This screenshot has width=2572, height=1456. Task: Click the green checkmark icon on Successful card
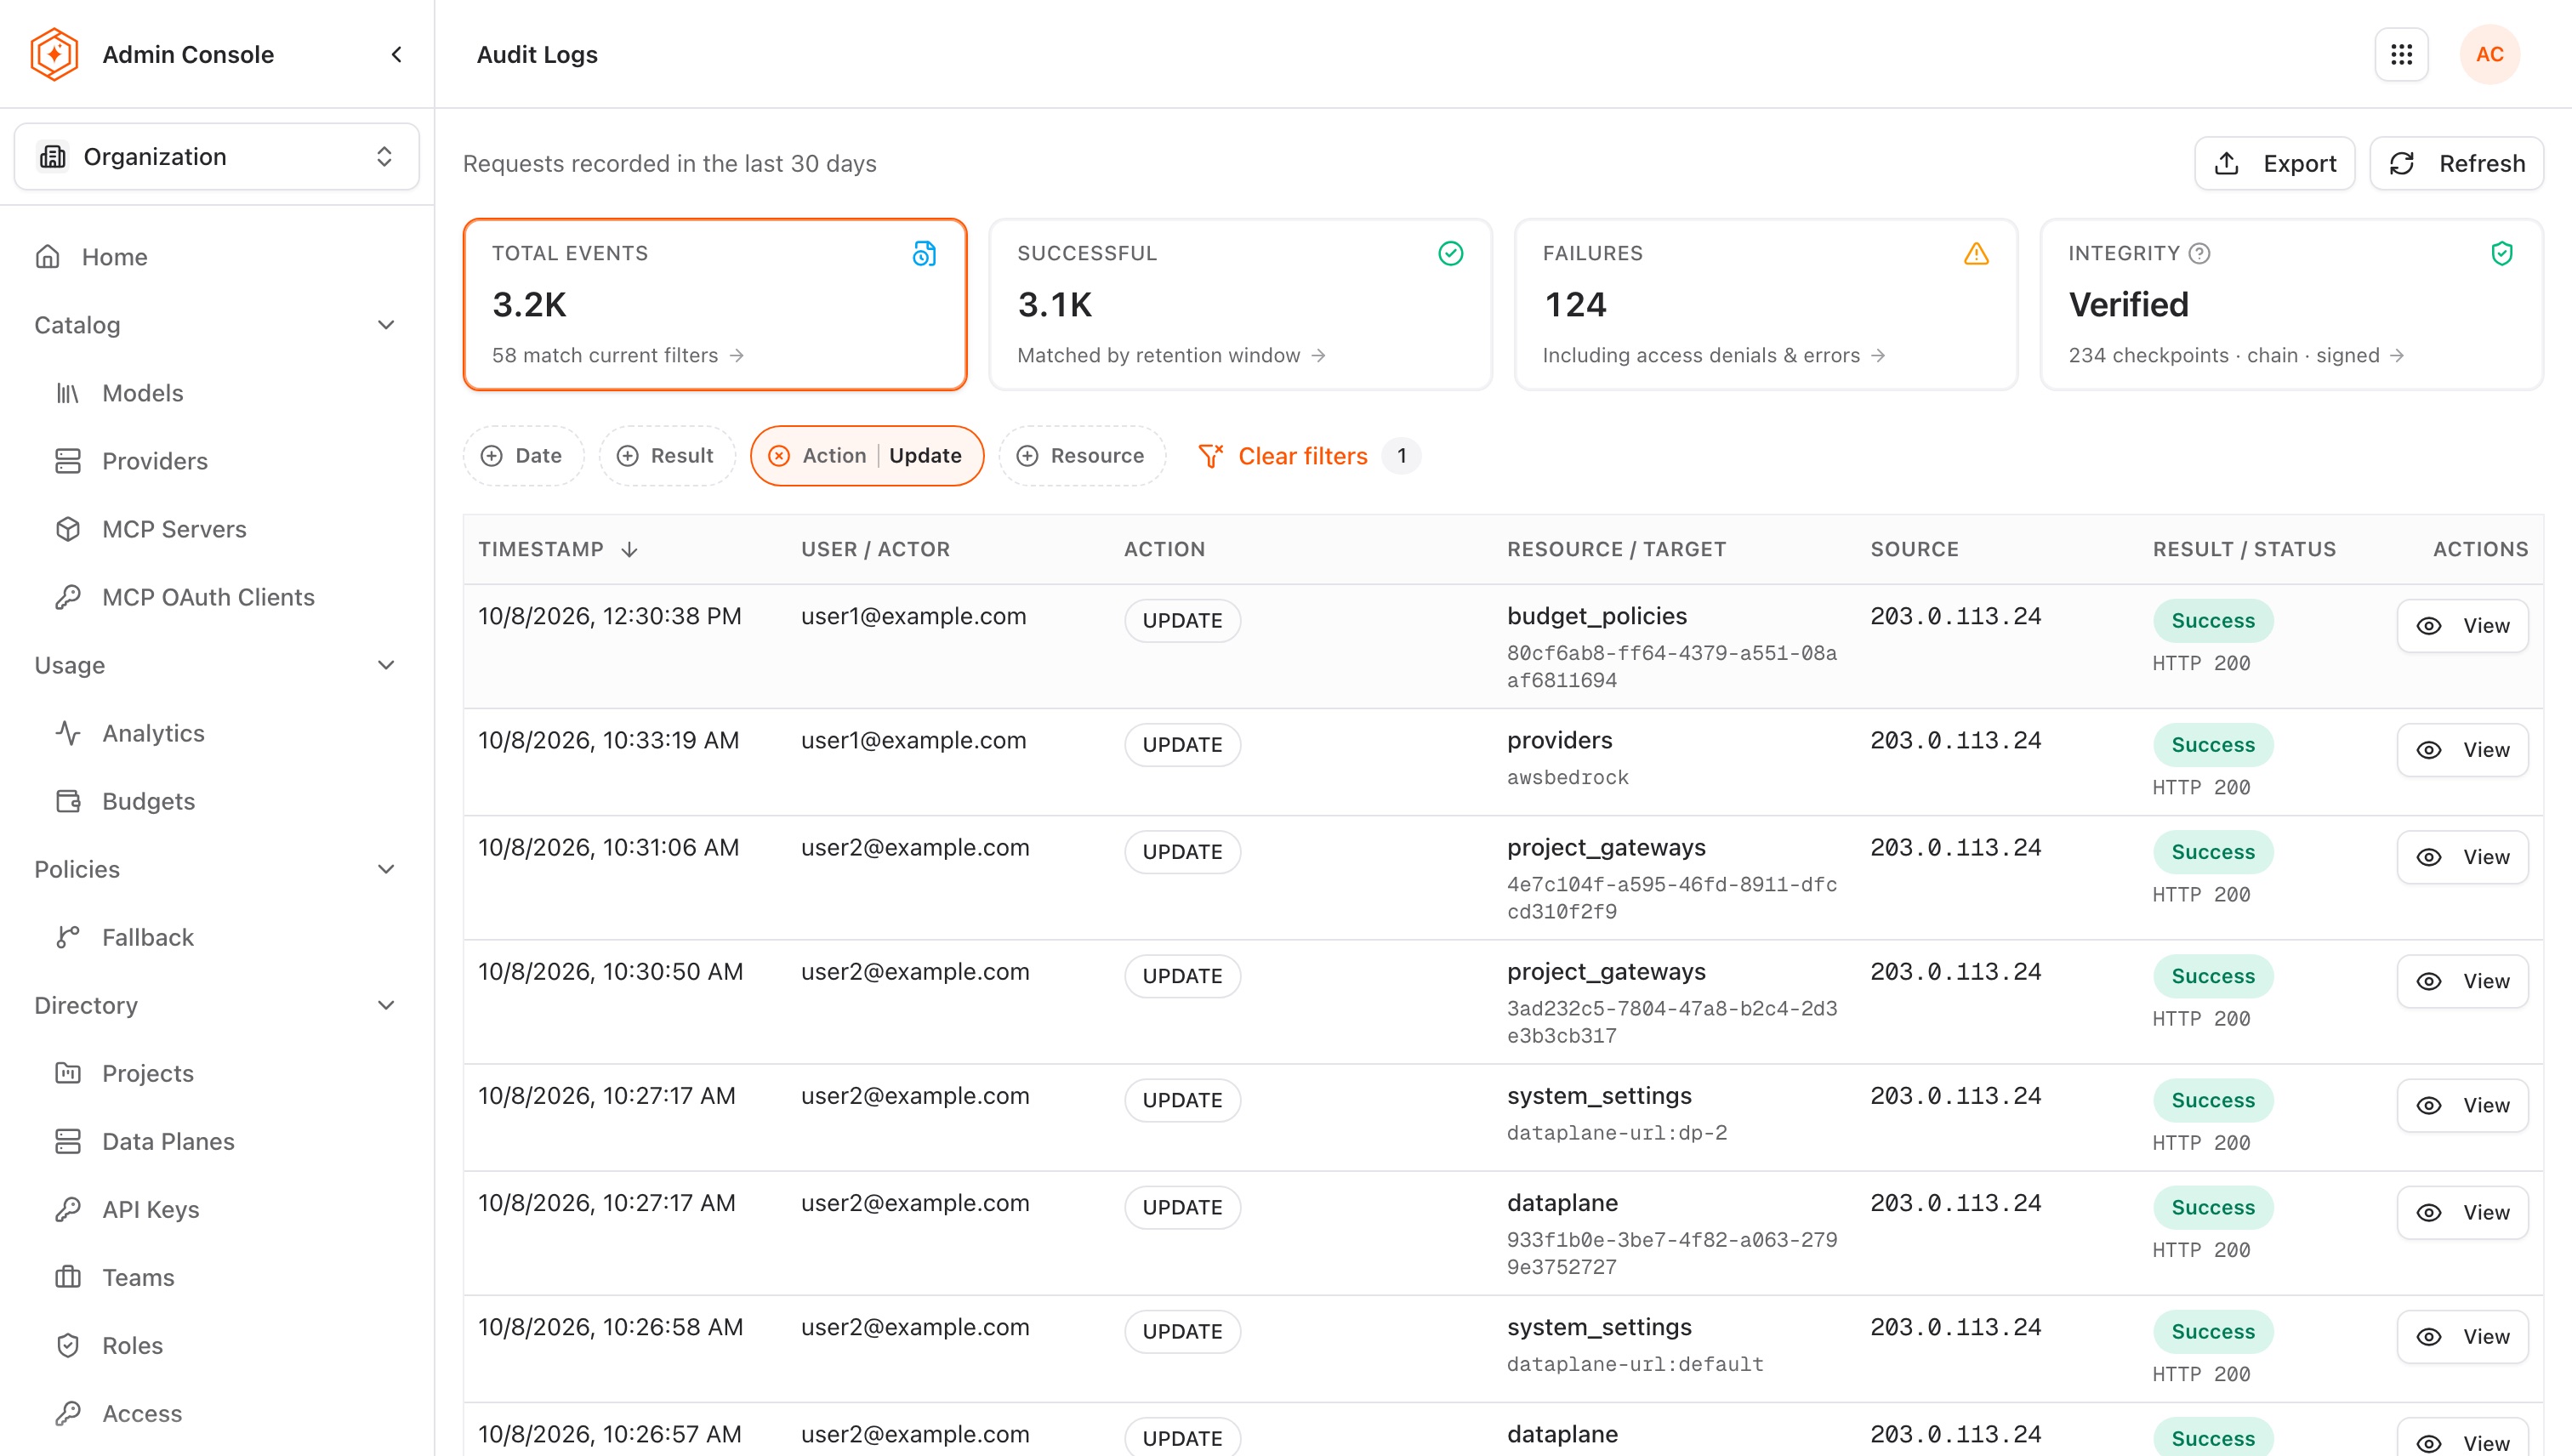coord(1450,254)
